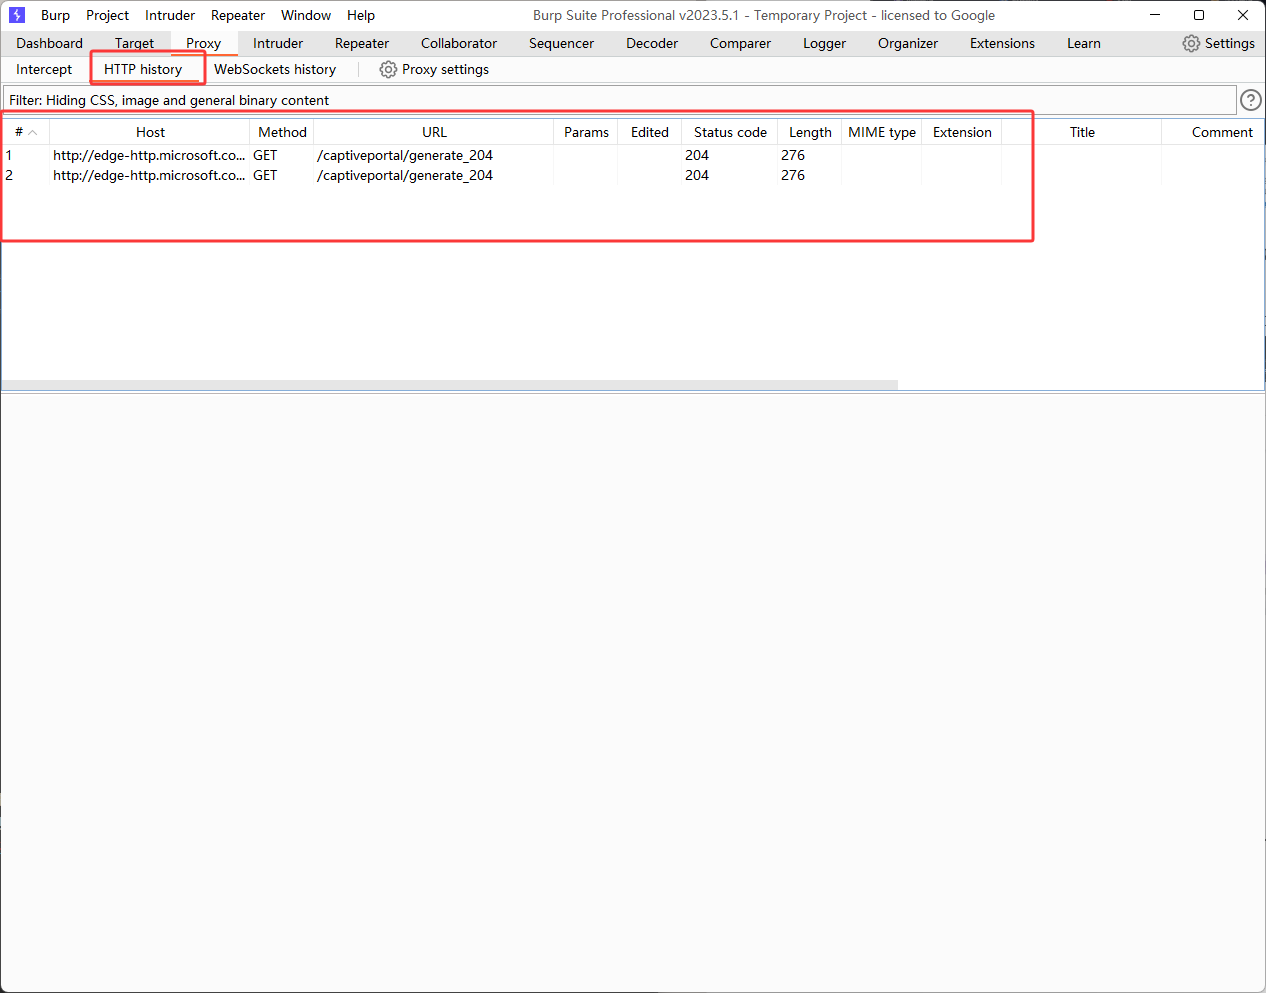
Task: Switch to the Target tab
Action: coord(134,43)
